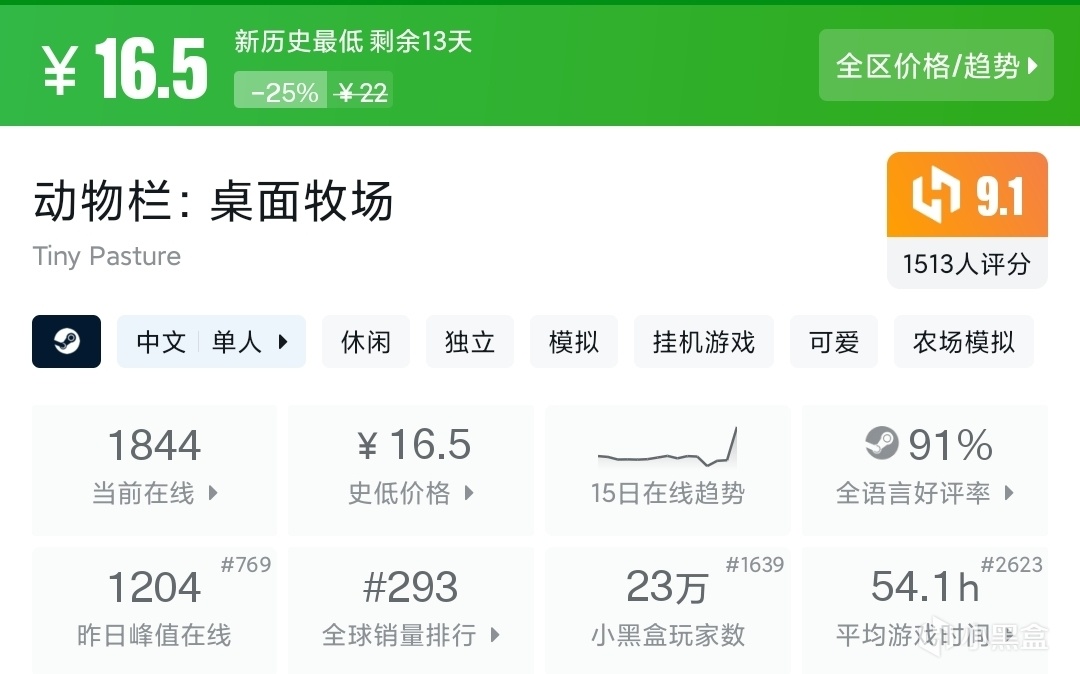
Task: Click the 平均游戏时间 54.1h card
Action: (x=925, y=610)
